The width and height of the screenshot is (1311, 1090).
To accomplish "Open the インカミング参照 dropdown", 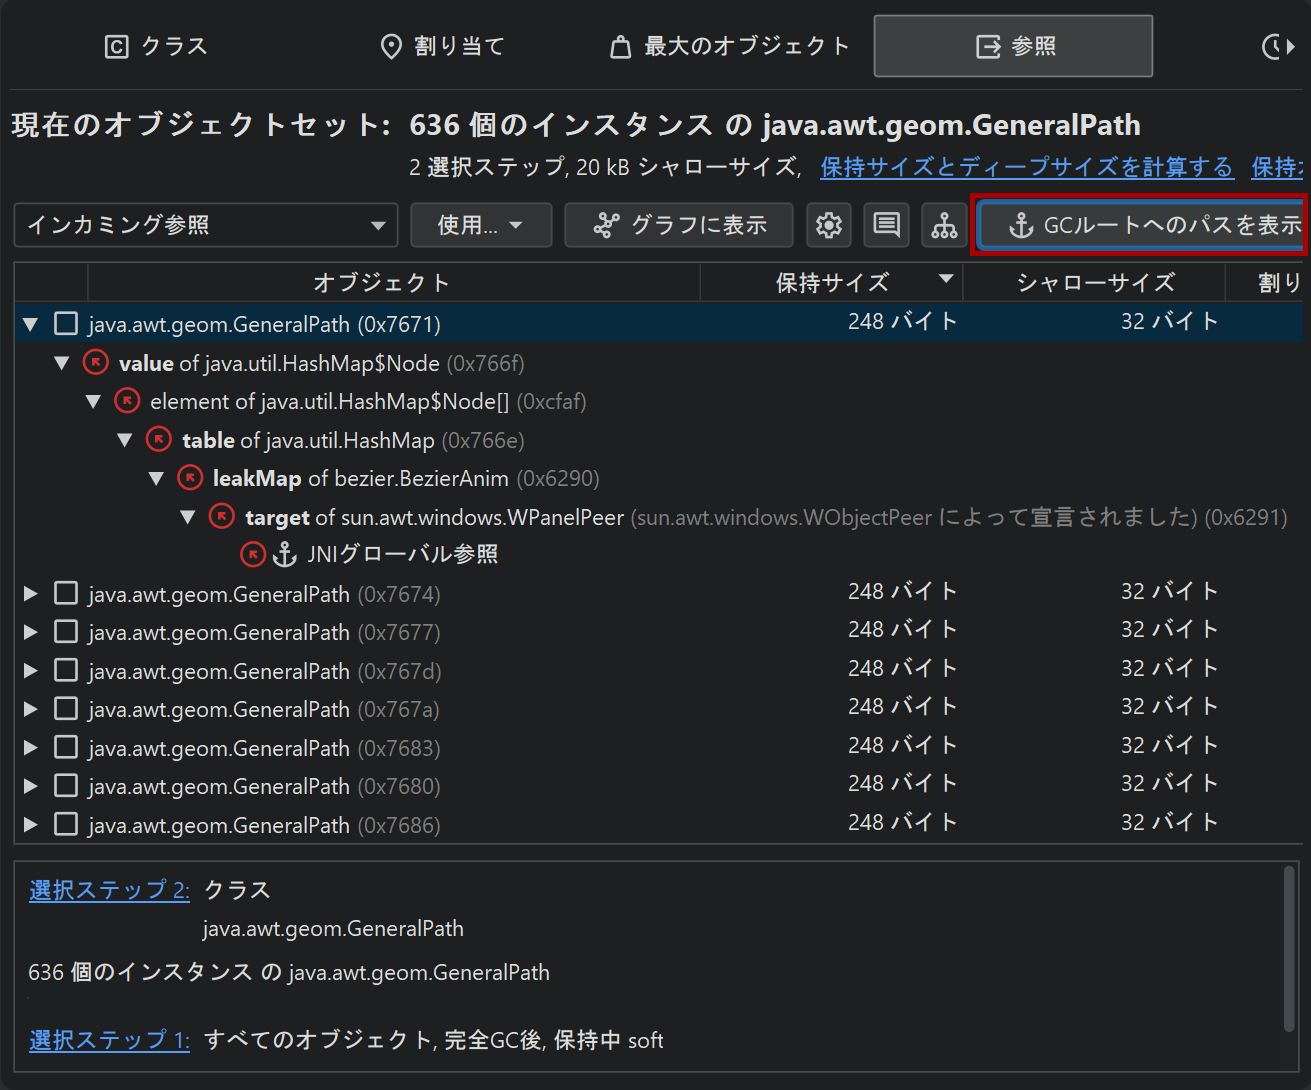I will pyautogui.click(x=206, y=225).
